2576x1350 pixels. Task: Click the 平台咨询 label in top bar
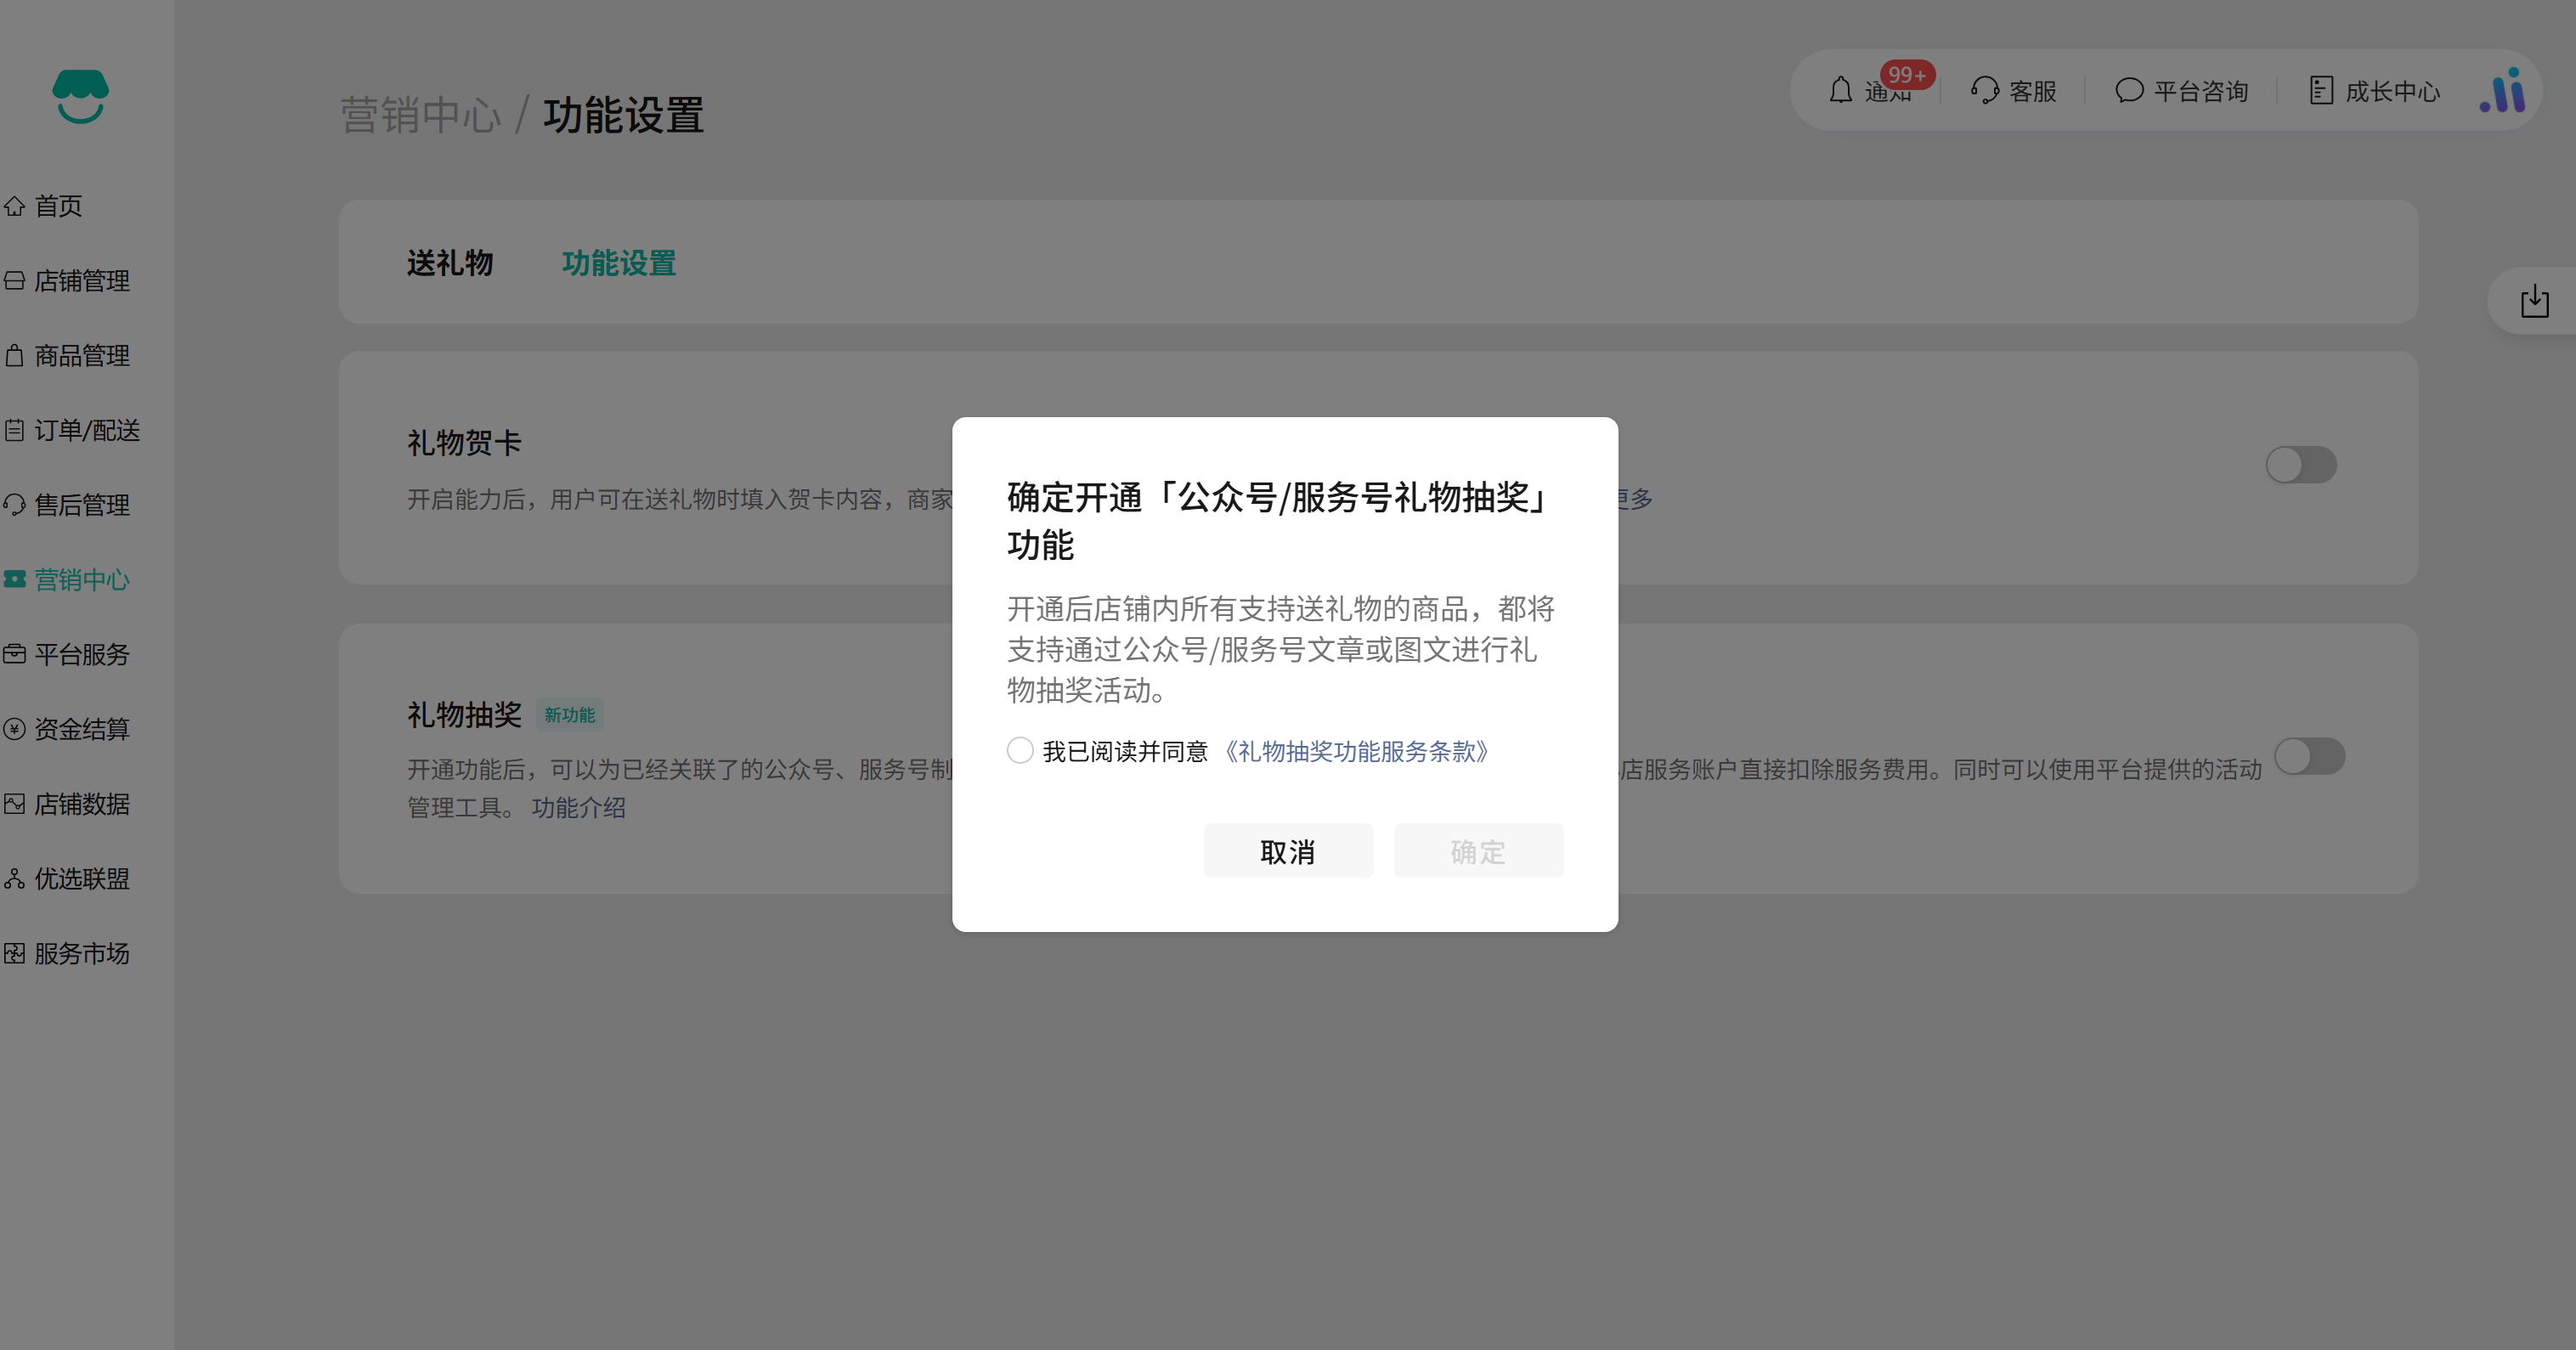(x=2201, y=92)
